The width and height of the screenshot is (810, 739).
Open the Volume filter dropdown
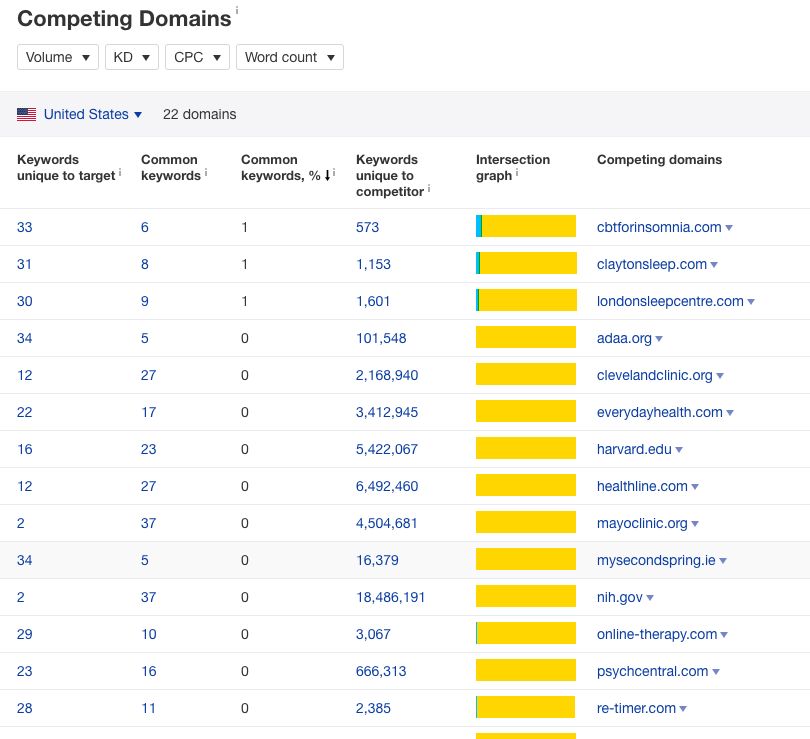(58, 57)
